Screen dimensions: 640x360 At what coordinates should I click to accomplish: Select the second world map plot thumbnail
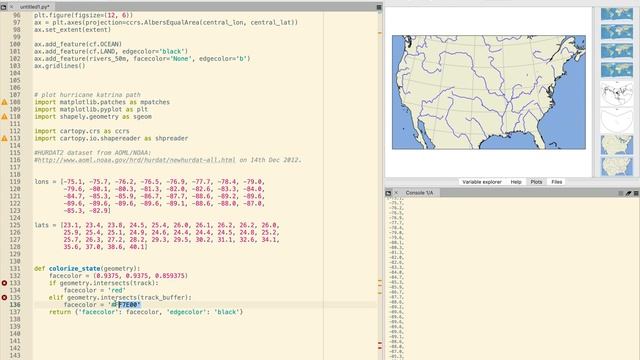click(x=617, y=32)
